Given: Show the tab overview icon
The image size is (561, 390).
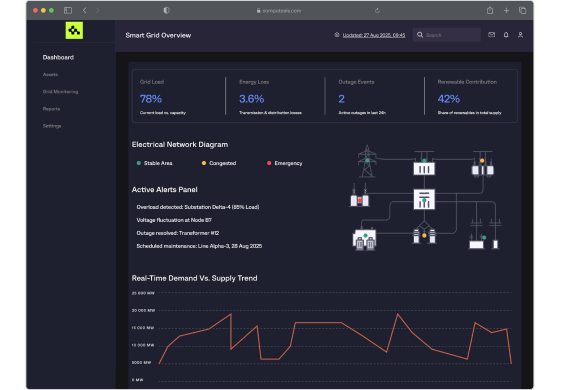Looking at the screenshot, I should pyautogui.click(x=522, y=10).
